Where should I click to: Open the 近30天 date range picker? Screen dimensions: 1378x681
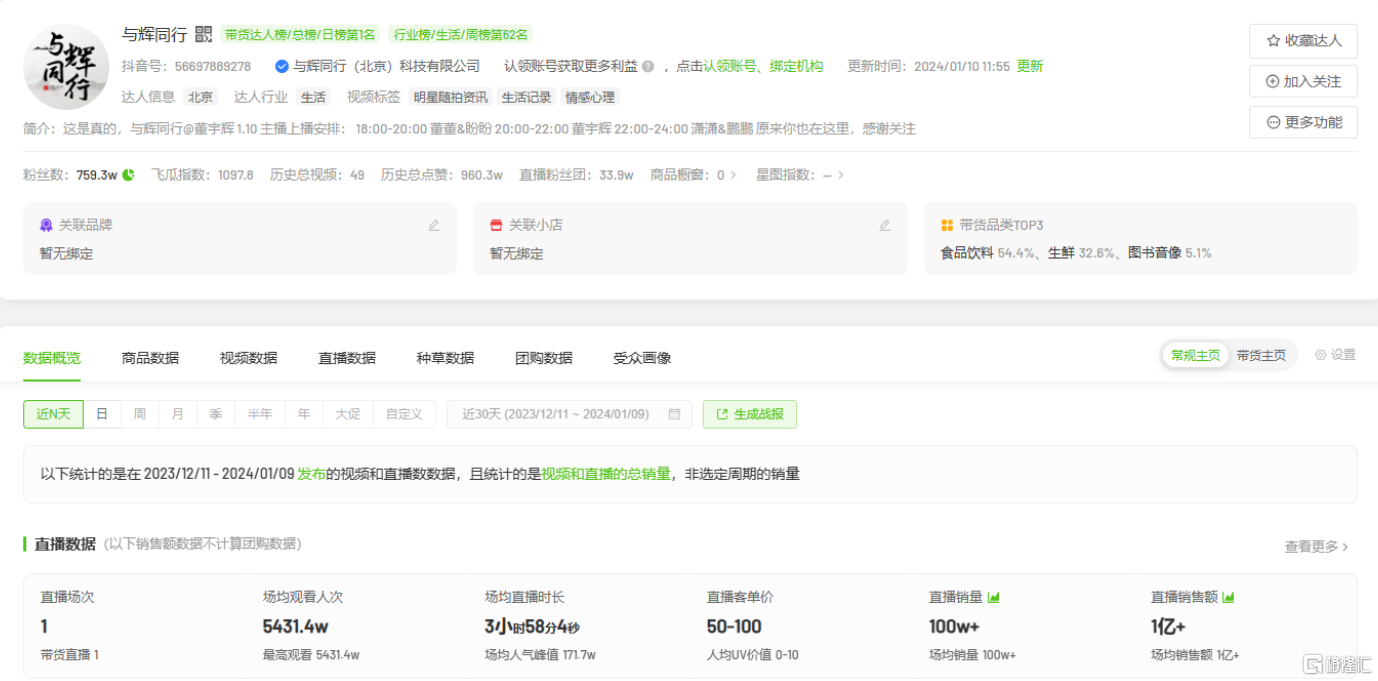(x=569, y=414)
